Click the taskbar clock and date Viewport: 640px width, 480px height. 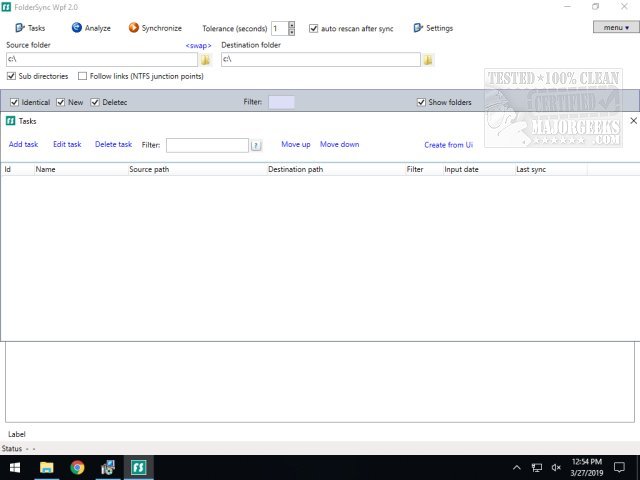click(587, 467)
